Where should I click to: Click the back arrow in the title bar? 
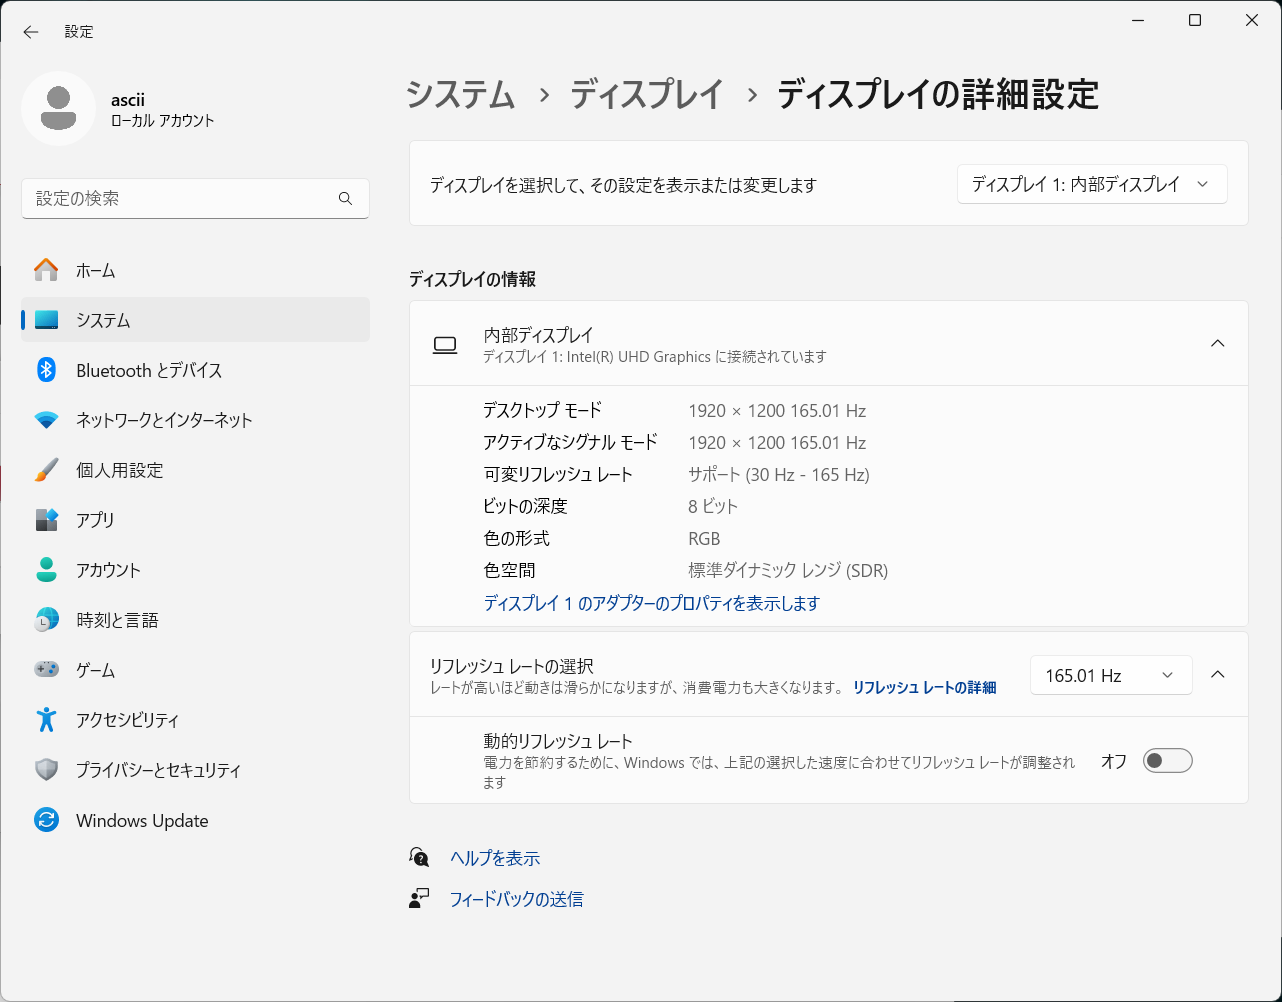(x=31, y=32)
